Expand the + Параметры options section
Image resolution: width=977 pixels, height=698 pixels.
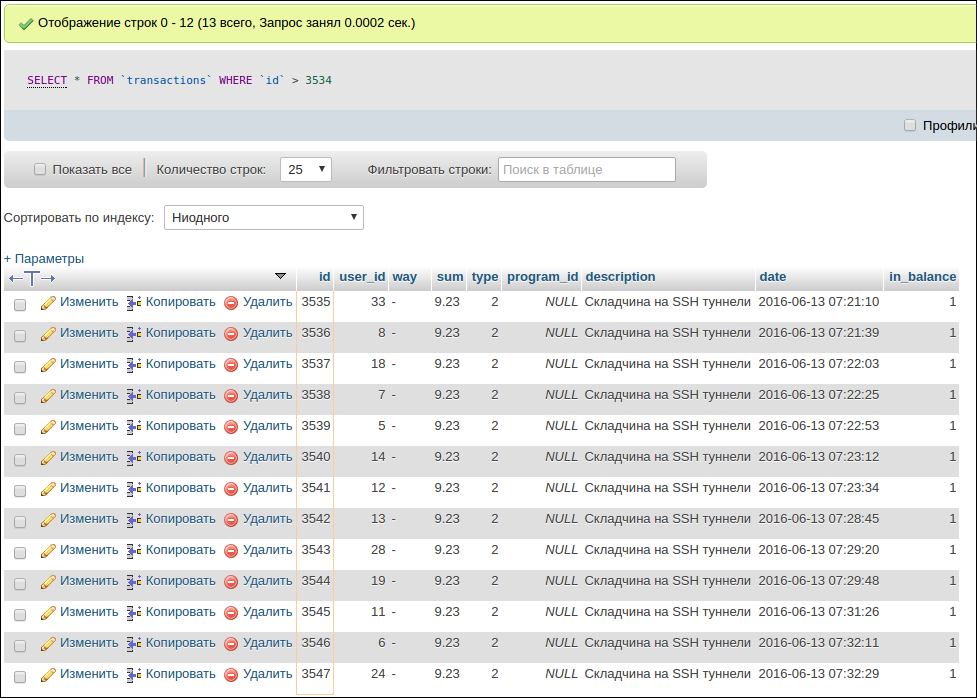click(x=44, y=259)
